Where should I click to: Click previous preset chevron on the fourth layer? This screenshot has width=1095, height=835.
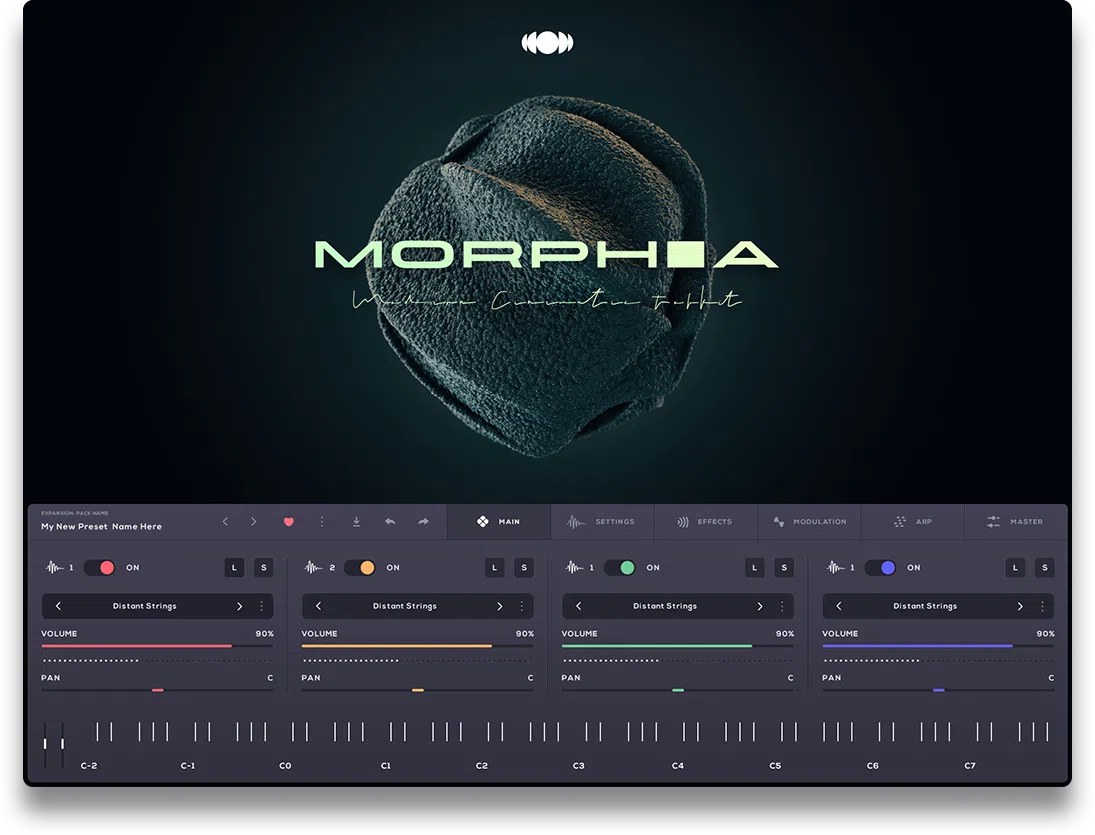coord(838,605)
